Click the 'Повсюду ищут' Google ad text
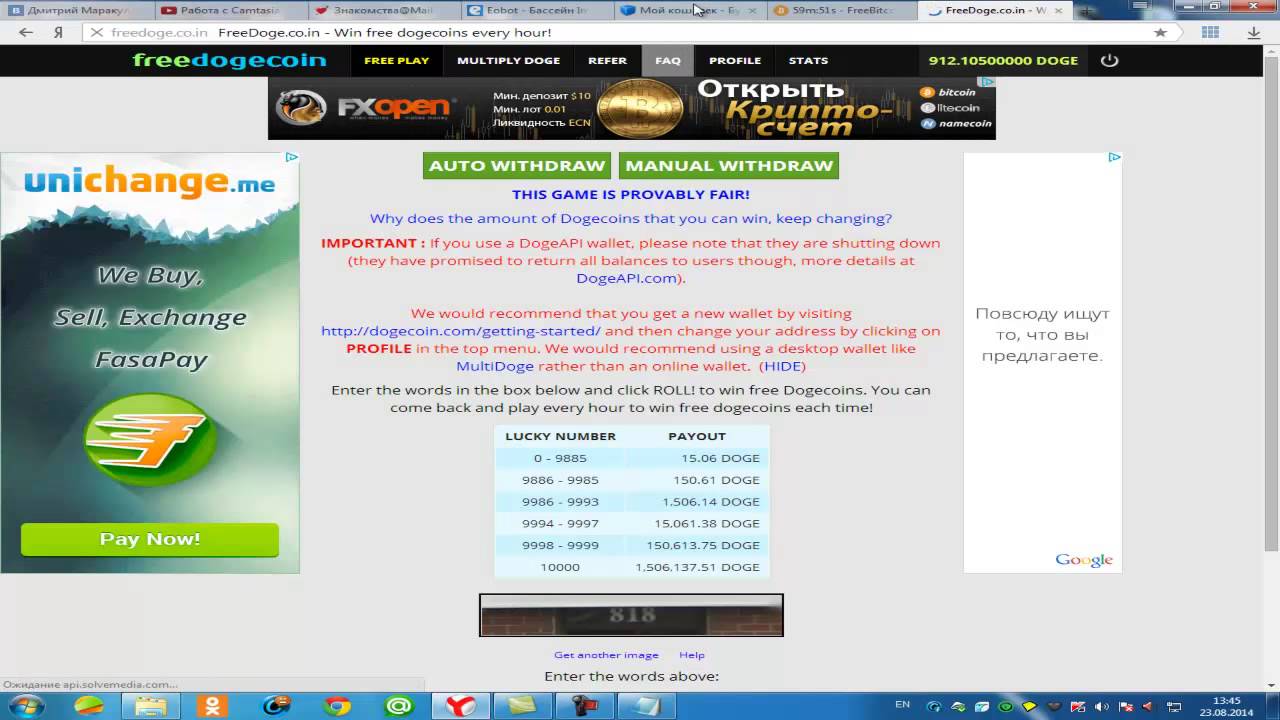The height and width of the screenshot is (720, 1280). (x=1042, y=334)
